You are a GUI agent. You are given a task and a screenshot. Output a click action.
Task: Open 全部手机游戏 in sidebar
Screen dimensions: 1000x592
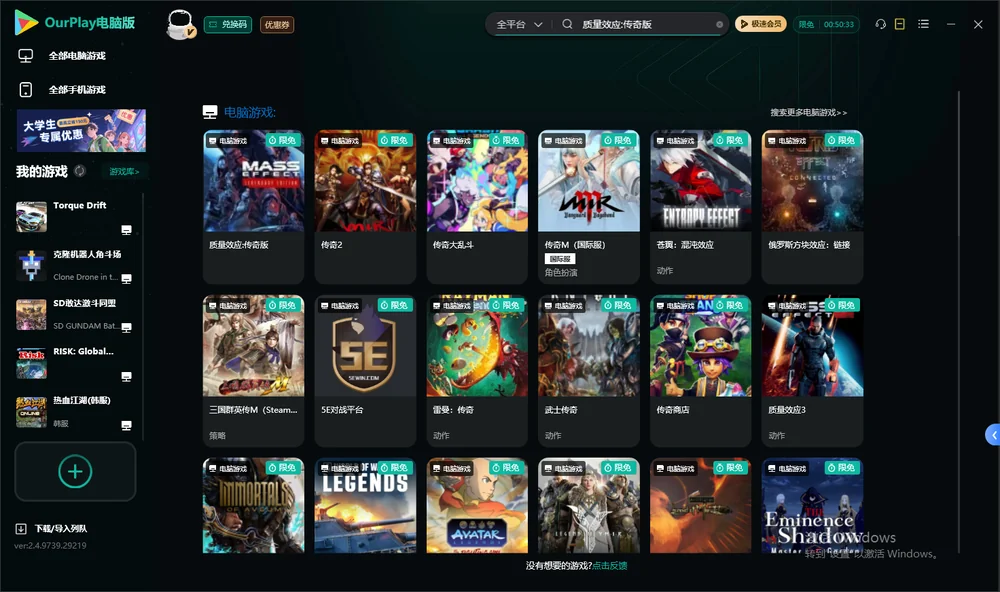pyautogui.click(x=62, y=90)
